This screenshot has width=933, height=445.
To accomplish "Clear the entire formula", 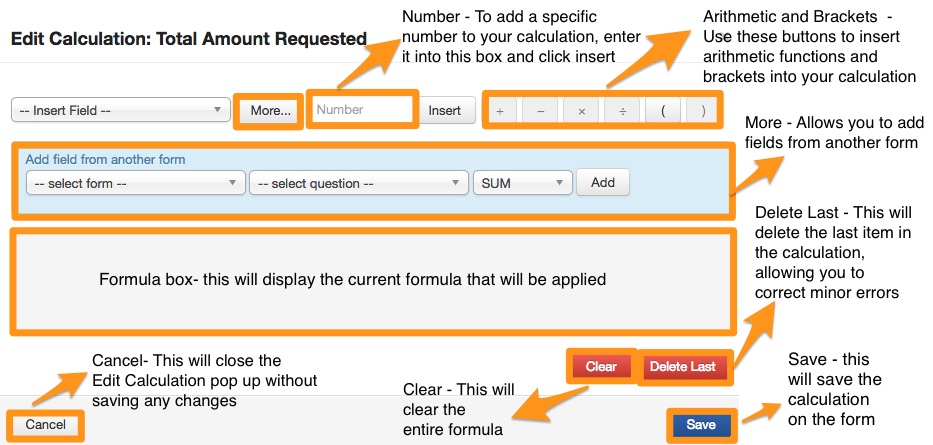I will (x=601, y=367).
